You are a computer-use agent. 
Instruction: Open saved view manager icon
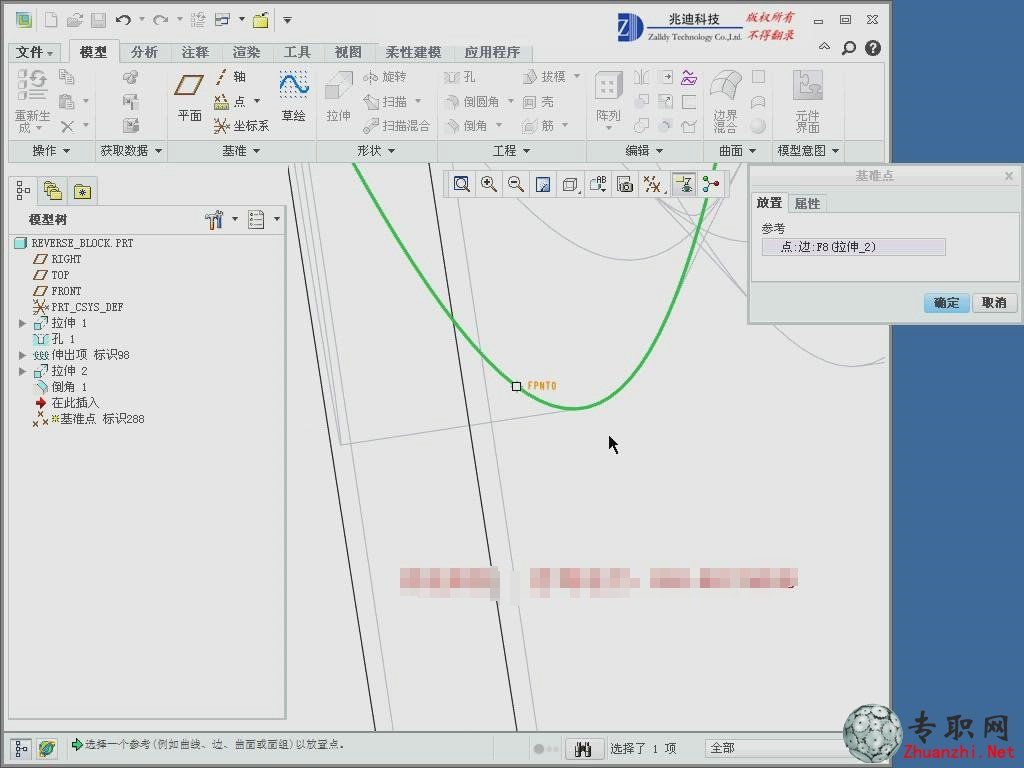[598, 184]
